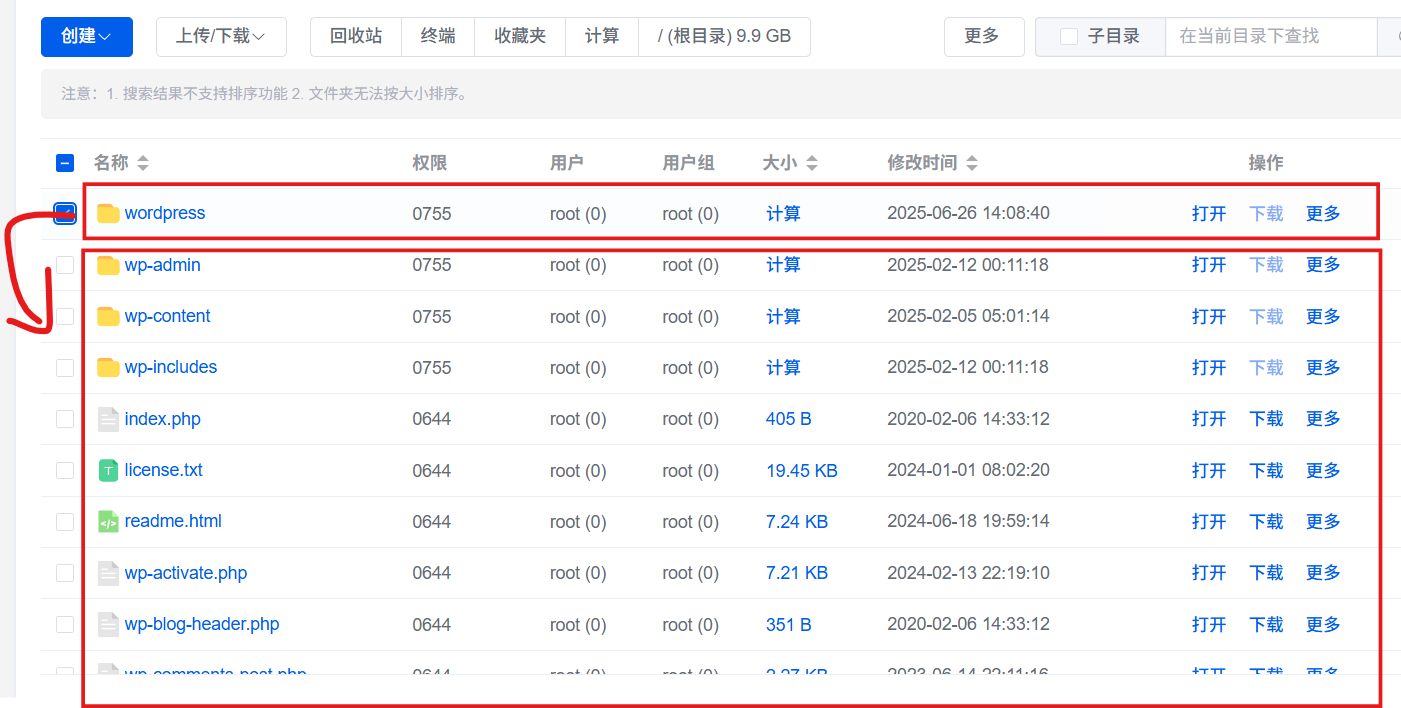This screenshot has width=1401, height=708.
Task: Expand the 上传/下载 dropdown
Action: pos(221,36)
